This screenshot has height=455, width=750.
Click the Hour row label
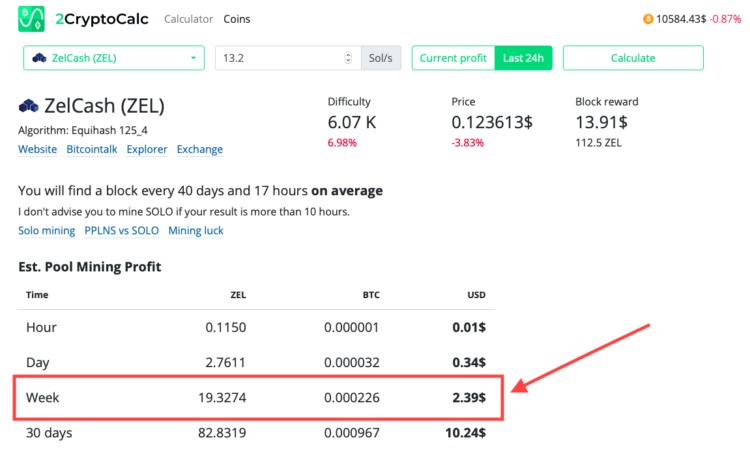pos(41,327)
